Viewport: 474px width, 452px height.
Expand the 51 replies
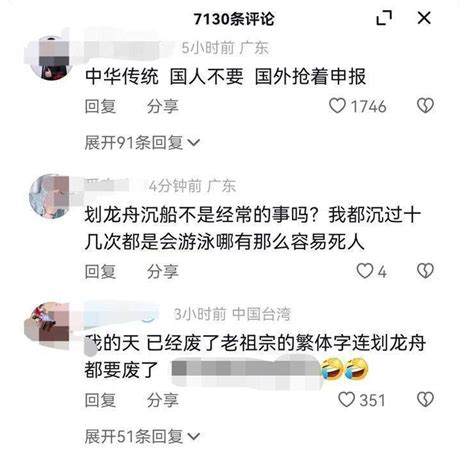142,436
